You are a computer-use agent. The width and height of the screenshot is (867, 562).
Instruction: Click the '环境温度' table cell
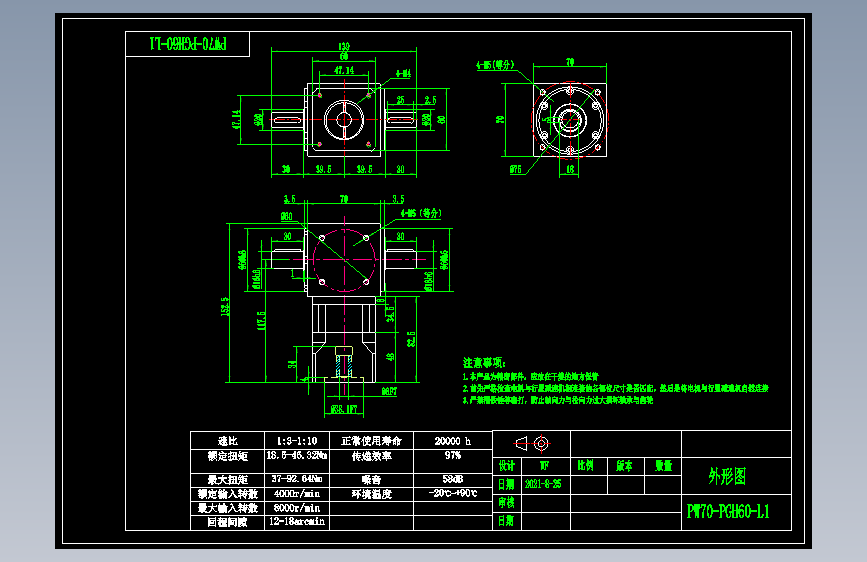pos(372,494)
